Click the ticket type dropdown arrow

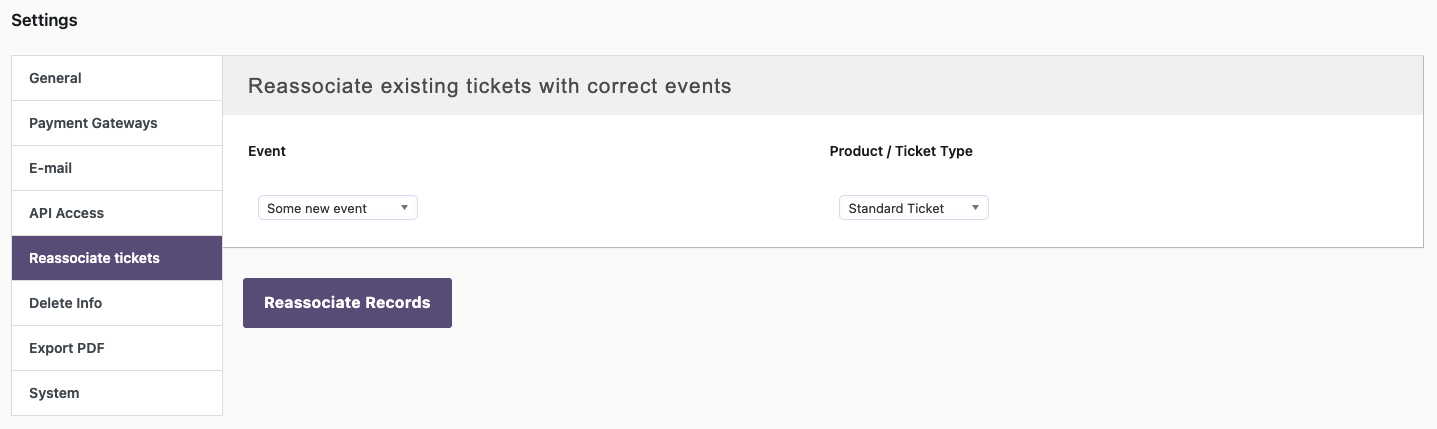click(x=975, y=208)
